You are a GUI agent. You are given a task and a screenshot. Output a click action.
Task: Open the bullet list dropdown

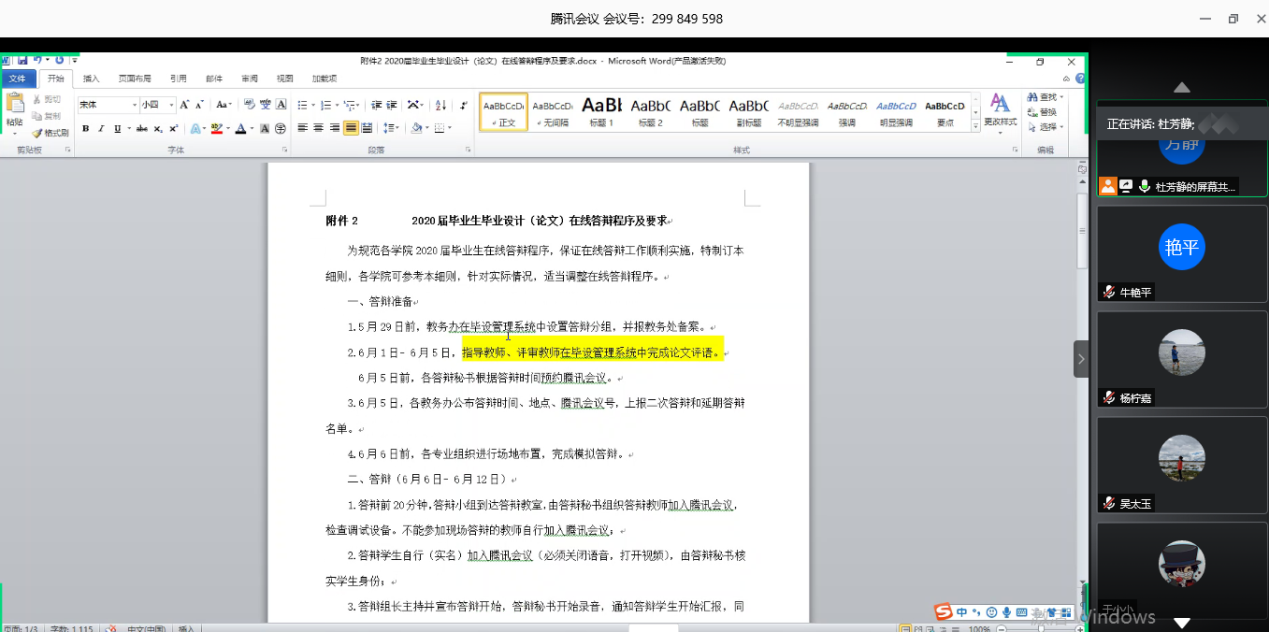click(x=313, y=105)
